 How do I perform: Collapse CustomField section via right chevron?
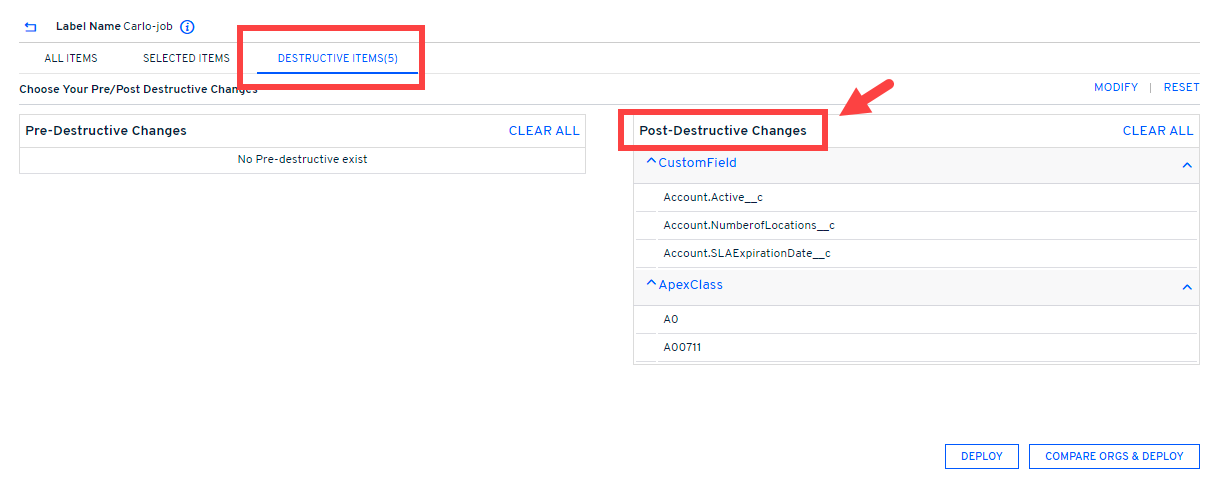(x=1187, y=165)
